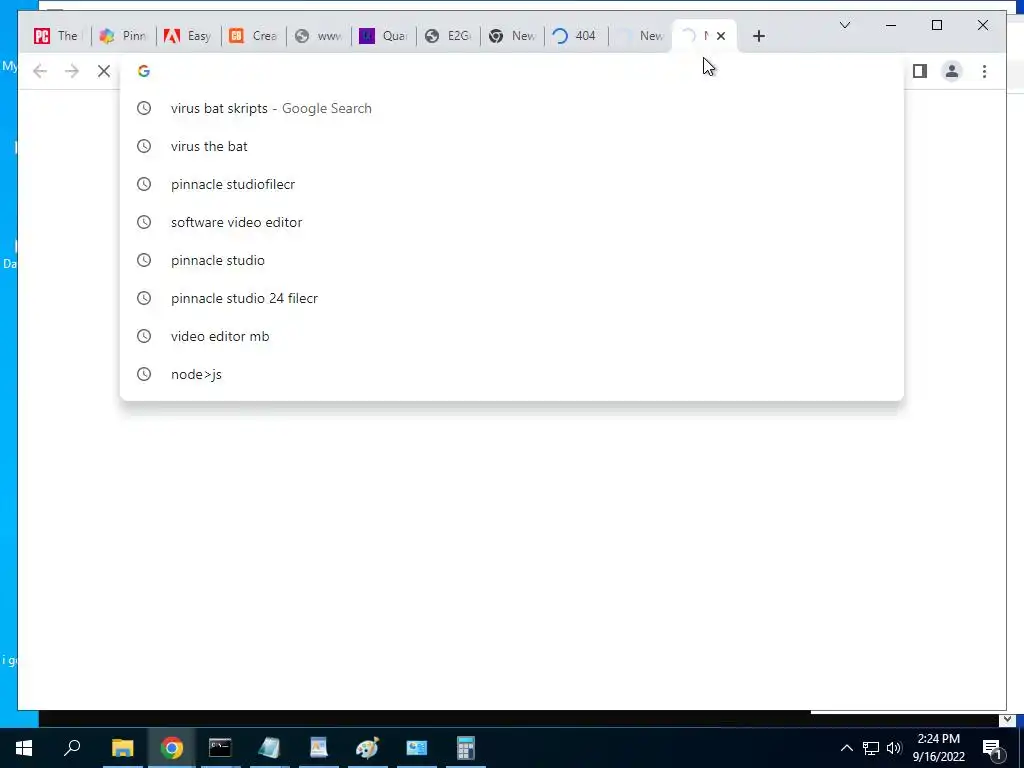
Task: Open Command Prompt from taskbar
Action: tap(220, 748)
